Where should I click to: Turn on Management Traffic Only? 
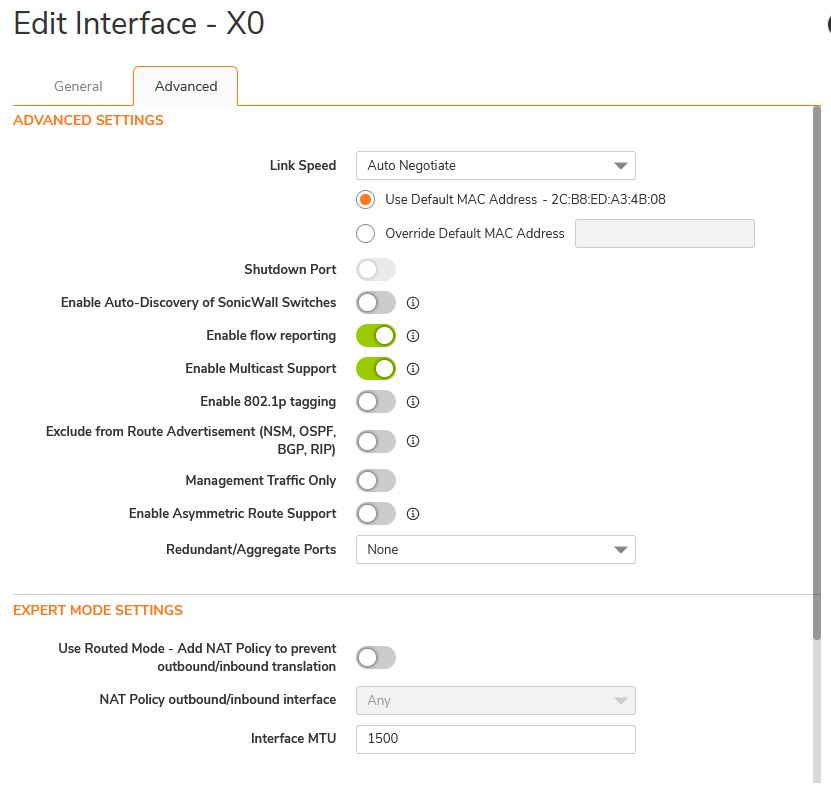[376, 481]
